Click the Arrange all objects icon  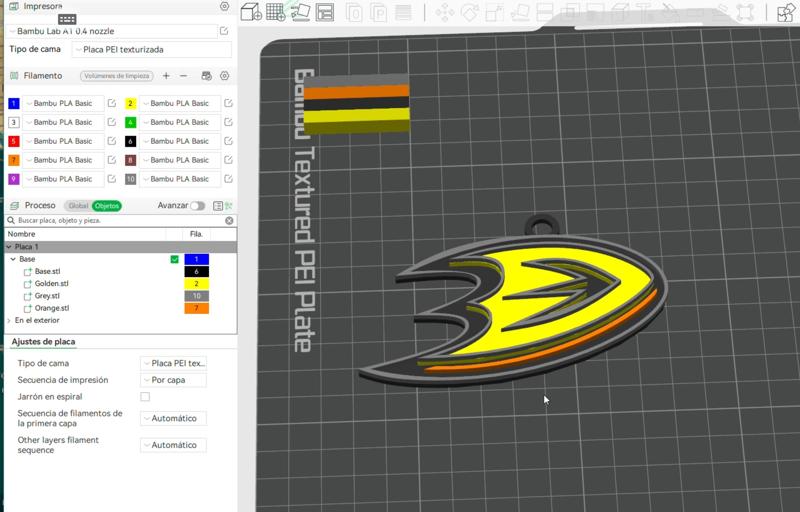click(324, 12)
